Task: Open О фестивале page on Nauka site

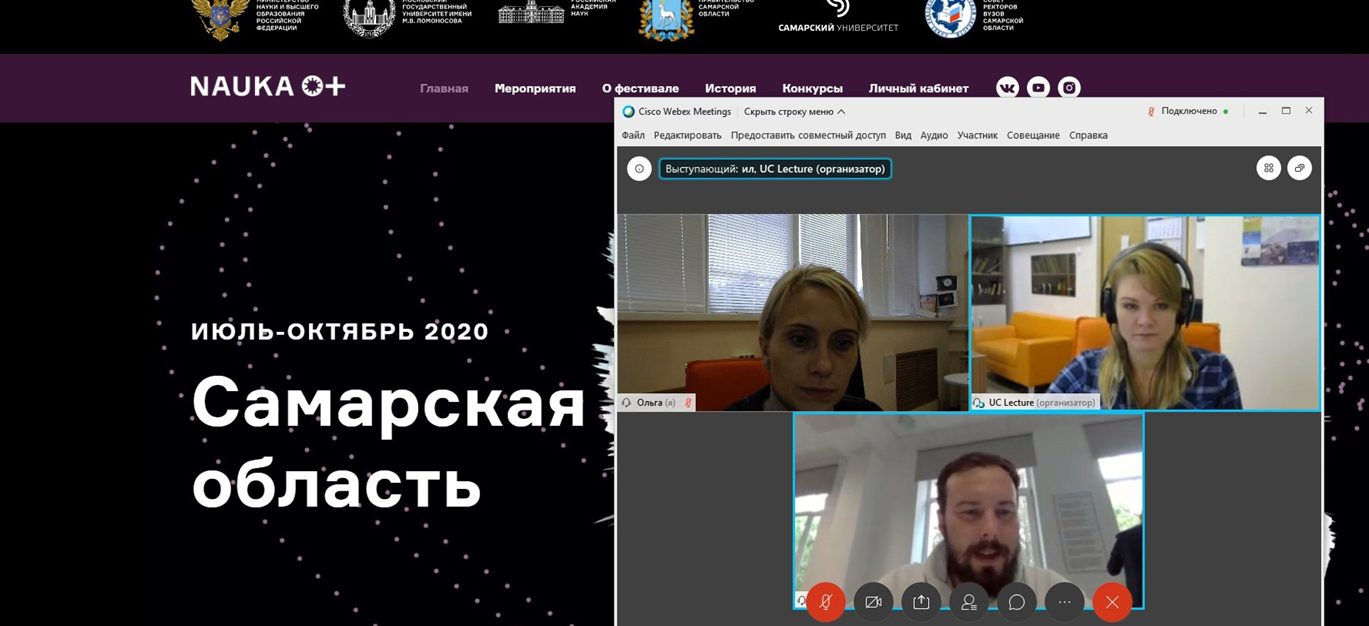Action: [640, 88]
